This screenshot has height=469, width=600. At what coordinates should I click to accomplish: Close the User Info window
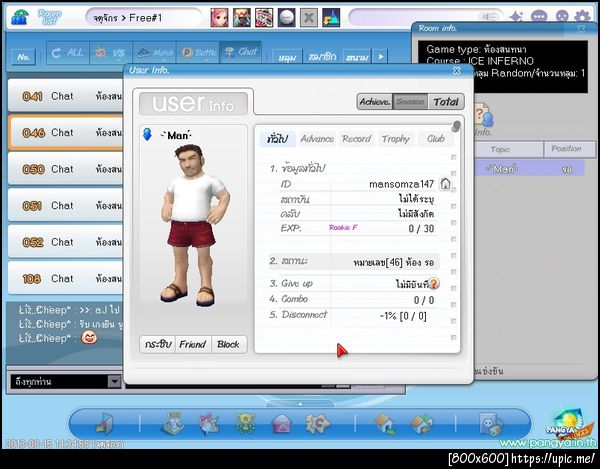pos(457,70)
